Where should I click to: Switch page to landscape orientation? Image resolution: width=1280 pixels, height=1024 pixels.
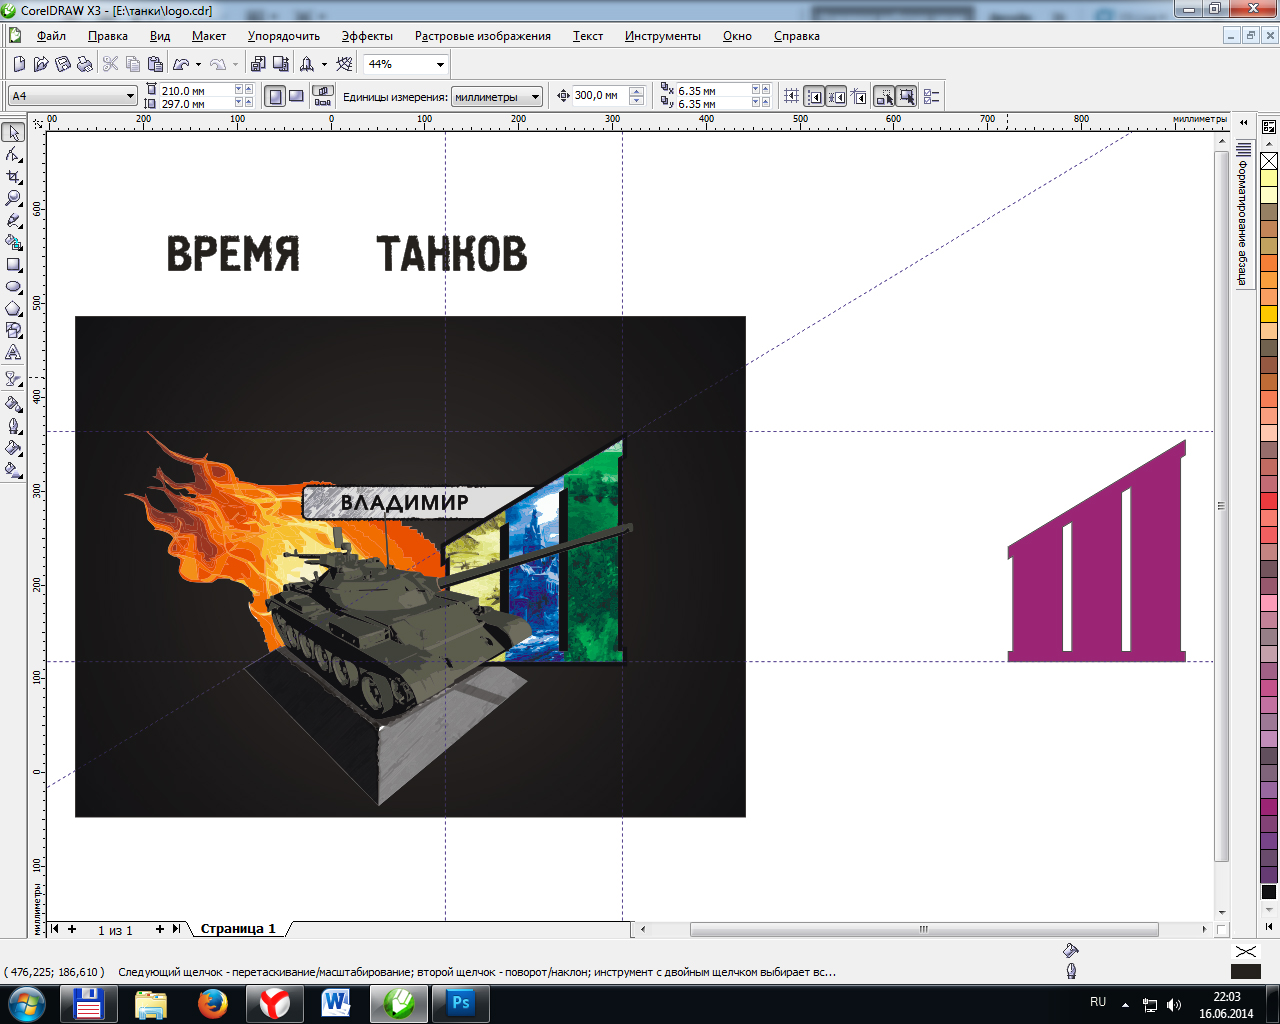click(296, 96)
